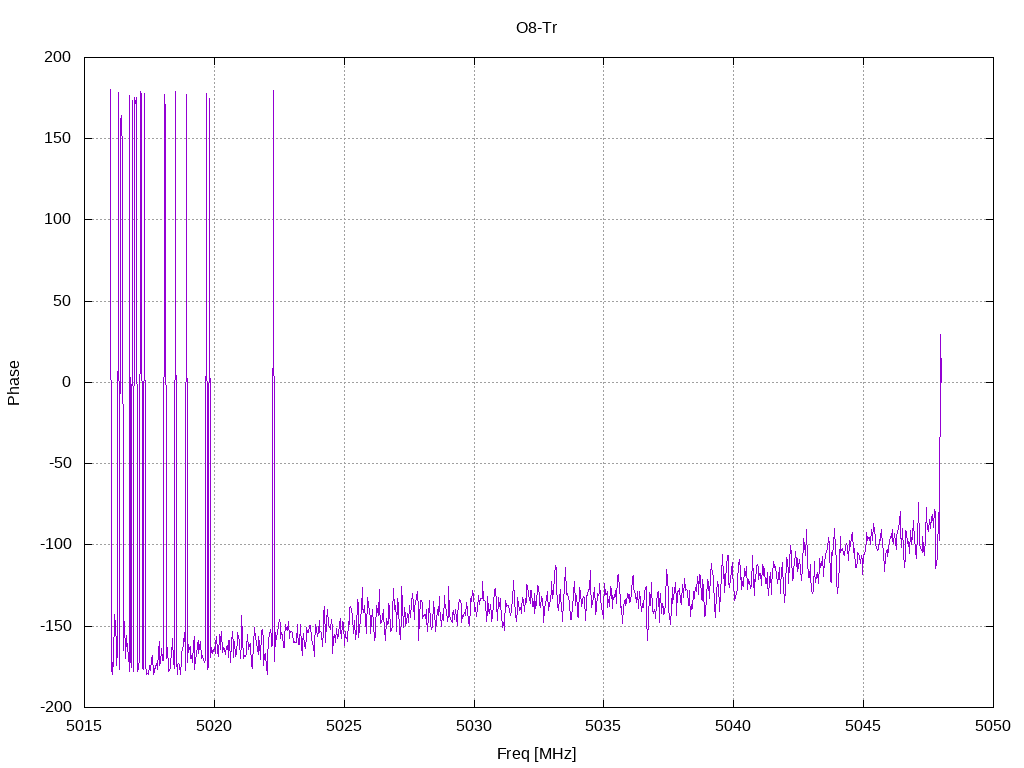Click x-axis tick label 5050
The height and width of the screenshot is (768, 1024).
tap(993, 726)
